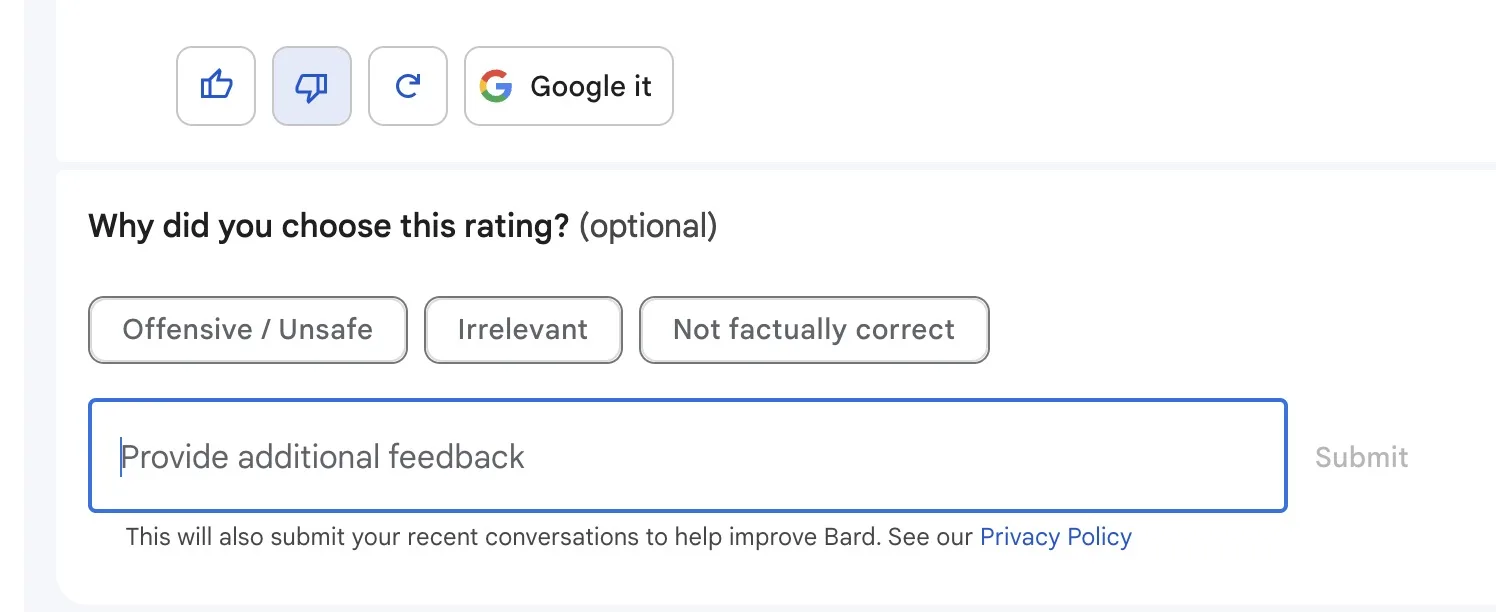Click the thumbs up rating icon

216,86
